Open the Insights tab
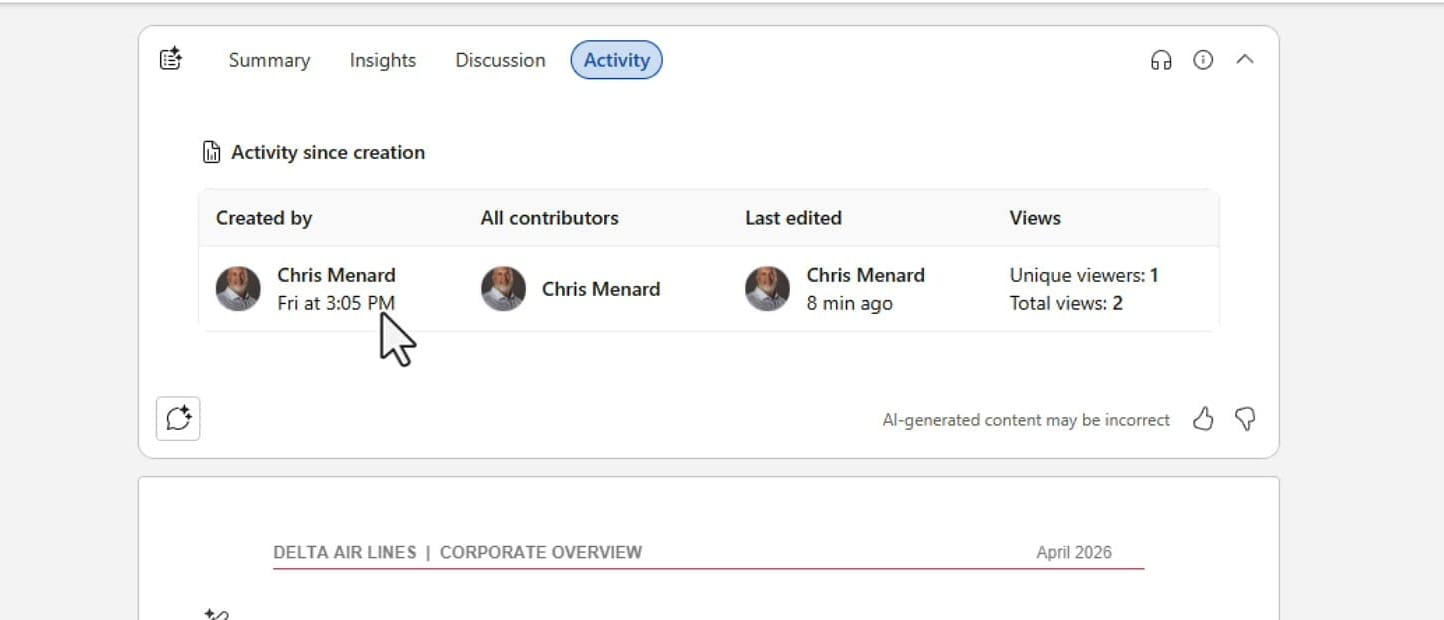 pyautogui.click(x=383, y=60)
